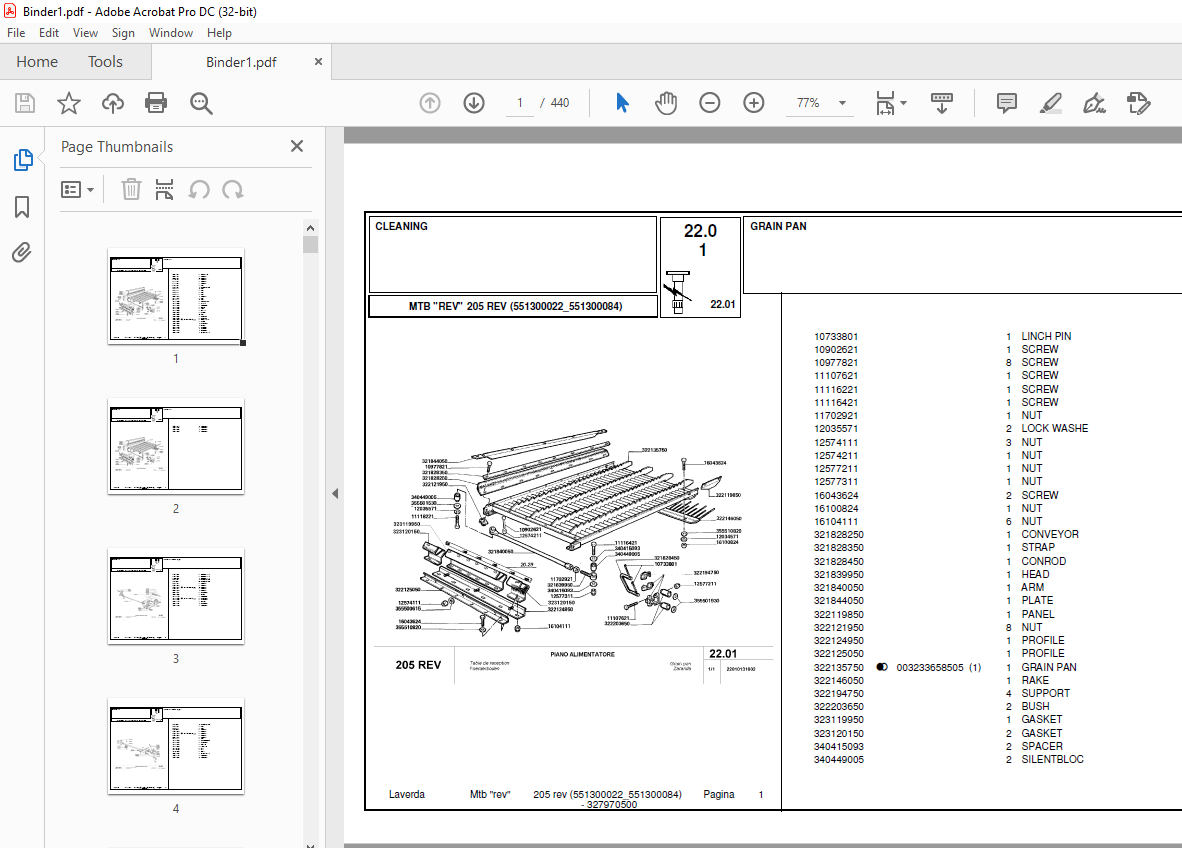Open the Page Thumbnails sidebar icon
The width and height of the screenshot is (1182, 848).
23,160
